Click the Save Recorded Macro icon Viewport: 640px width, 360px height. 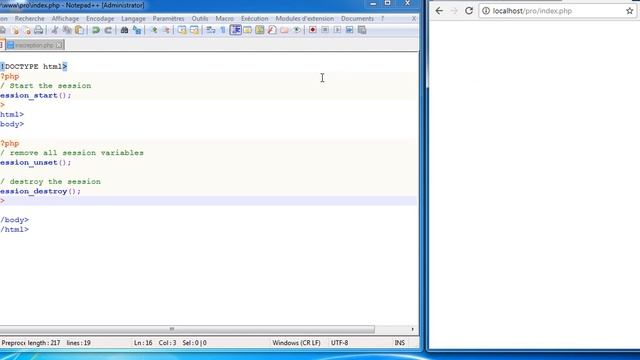(x=362, y=30)
